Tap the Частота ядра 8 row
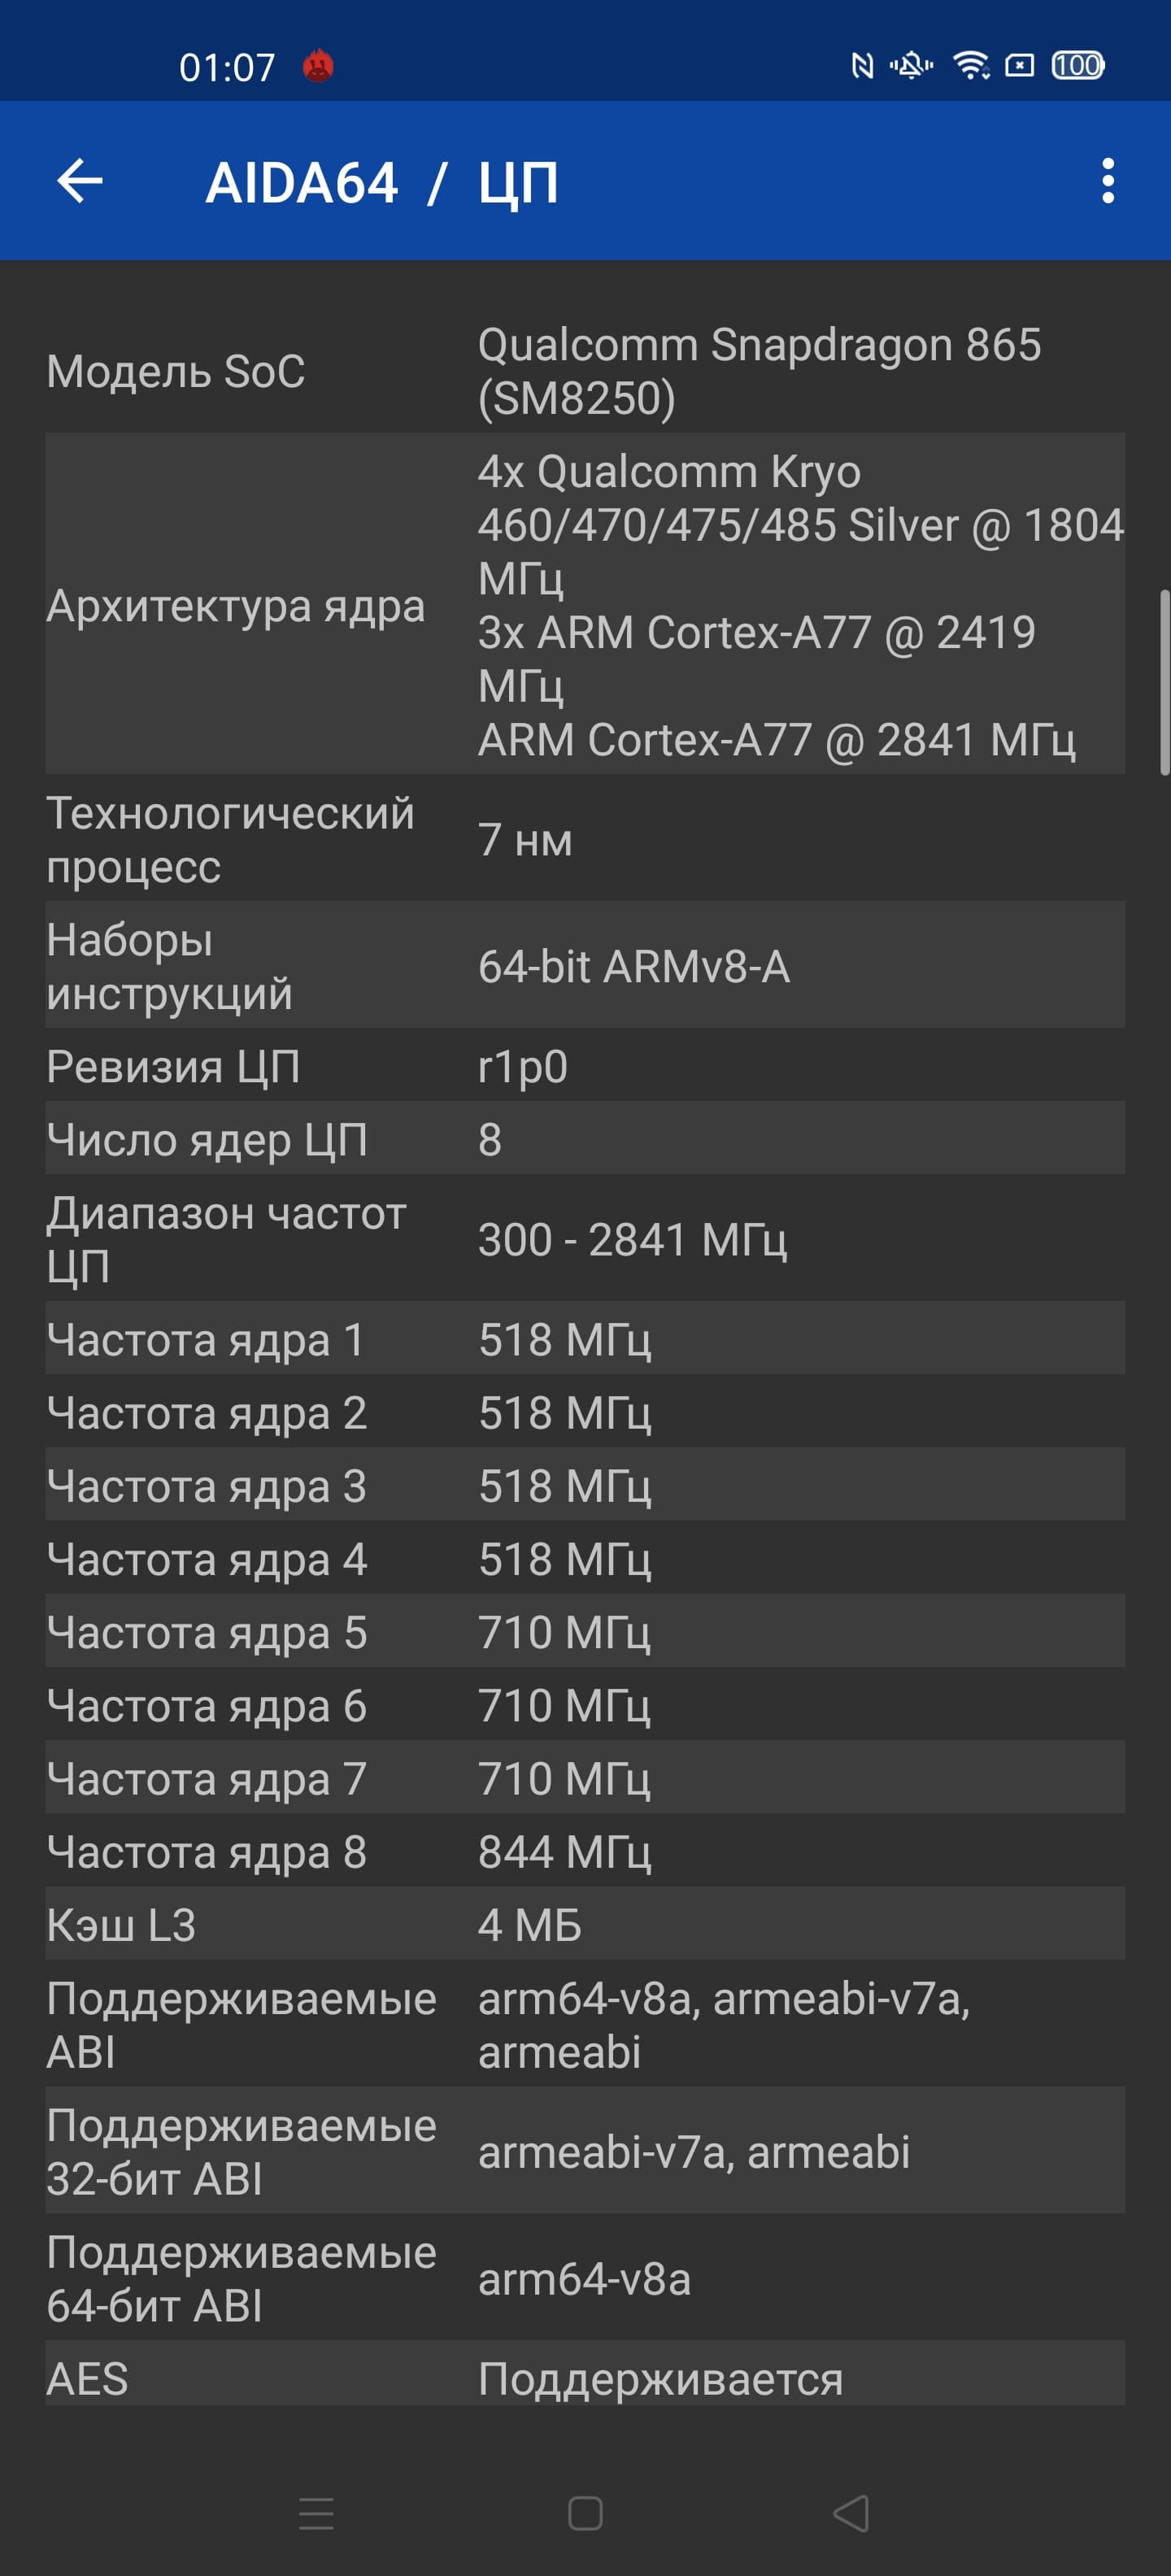Image resolution: width=1171 pixels, height=2576 pixels. tap(585, 1851)
